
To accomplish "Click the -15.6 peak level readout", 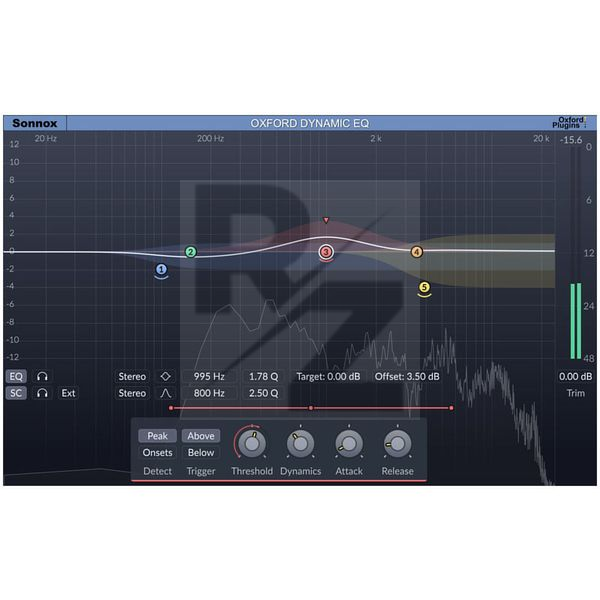I will [571, 140].
